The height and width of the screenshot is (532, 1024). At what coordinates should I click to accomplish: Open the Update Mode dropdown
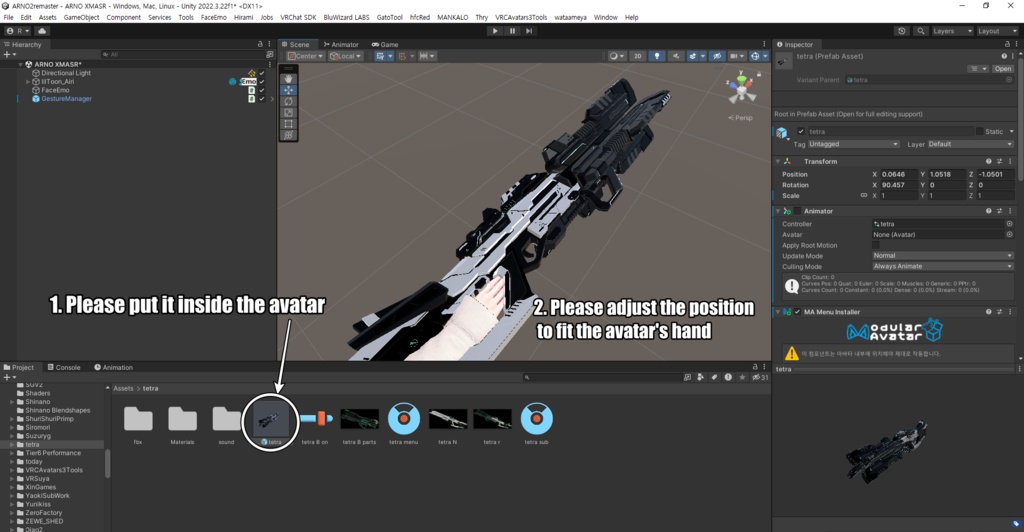[x=942, y=256]
